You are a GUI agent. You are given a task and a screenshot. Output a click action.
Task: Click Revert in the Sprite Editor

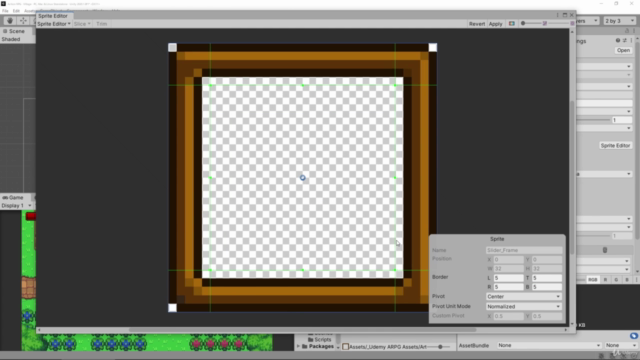477,24
